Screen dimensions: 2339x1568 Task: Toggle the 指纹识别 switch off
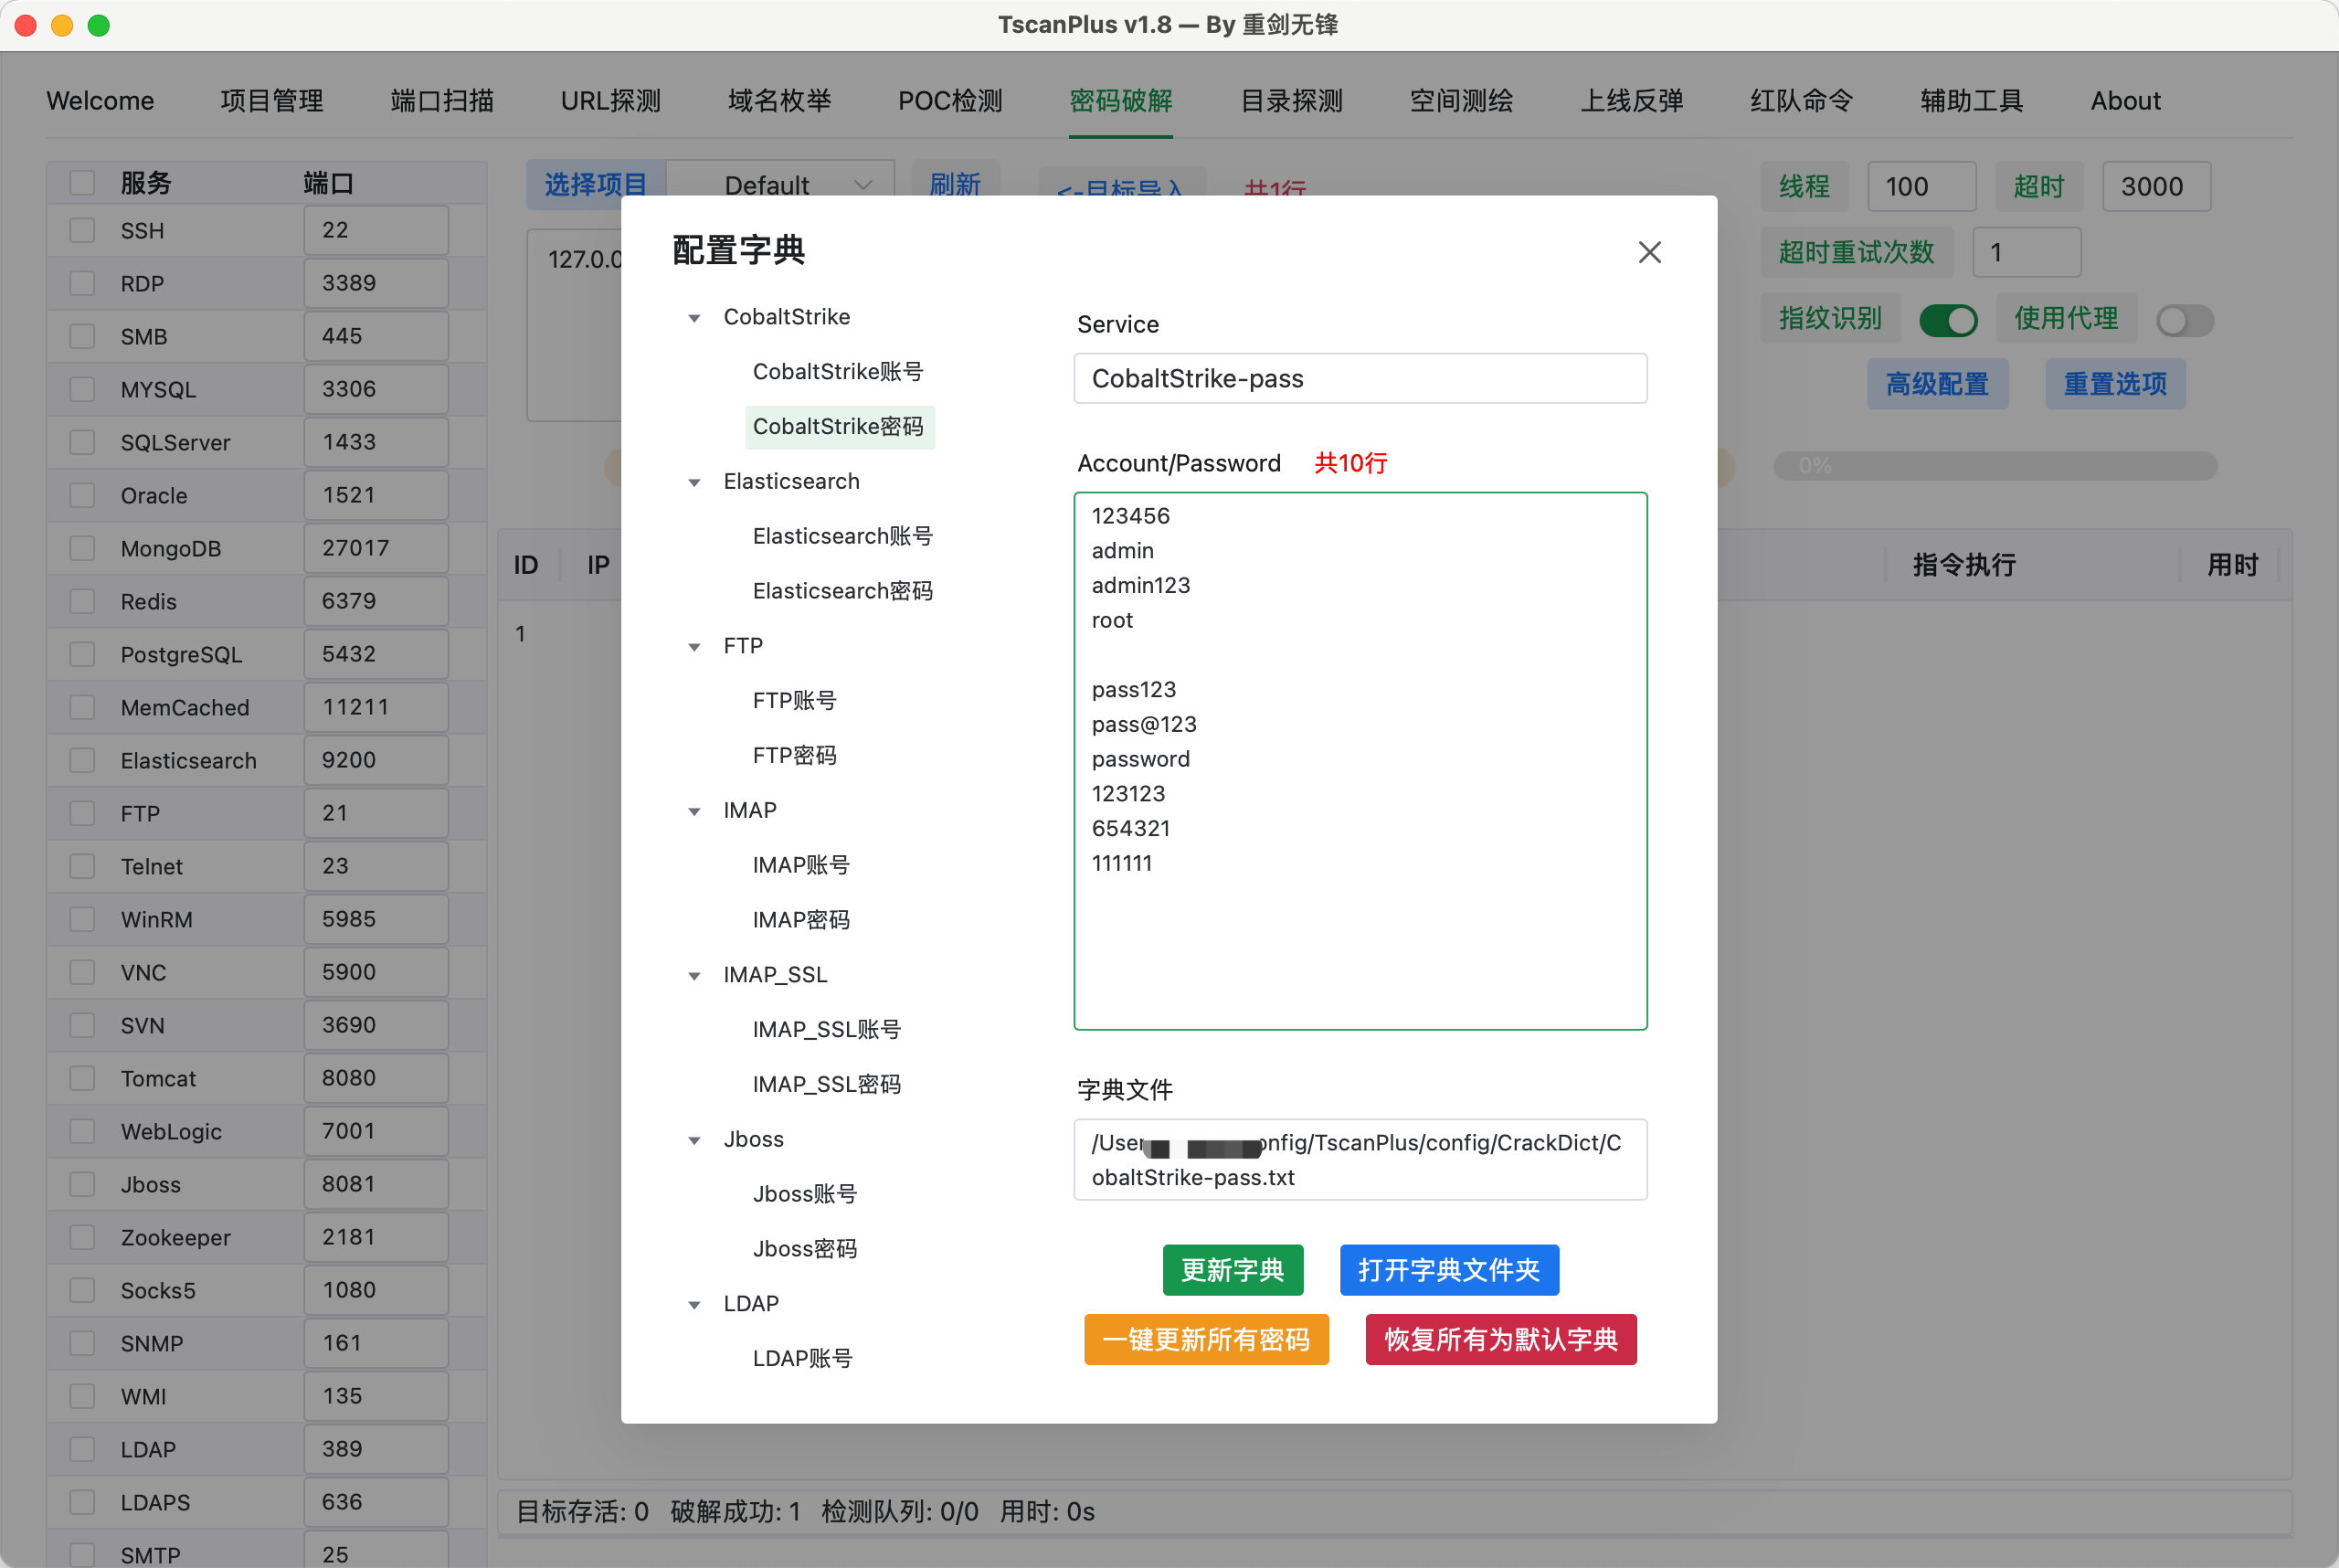(1947, 320)
